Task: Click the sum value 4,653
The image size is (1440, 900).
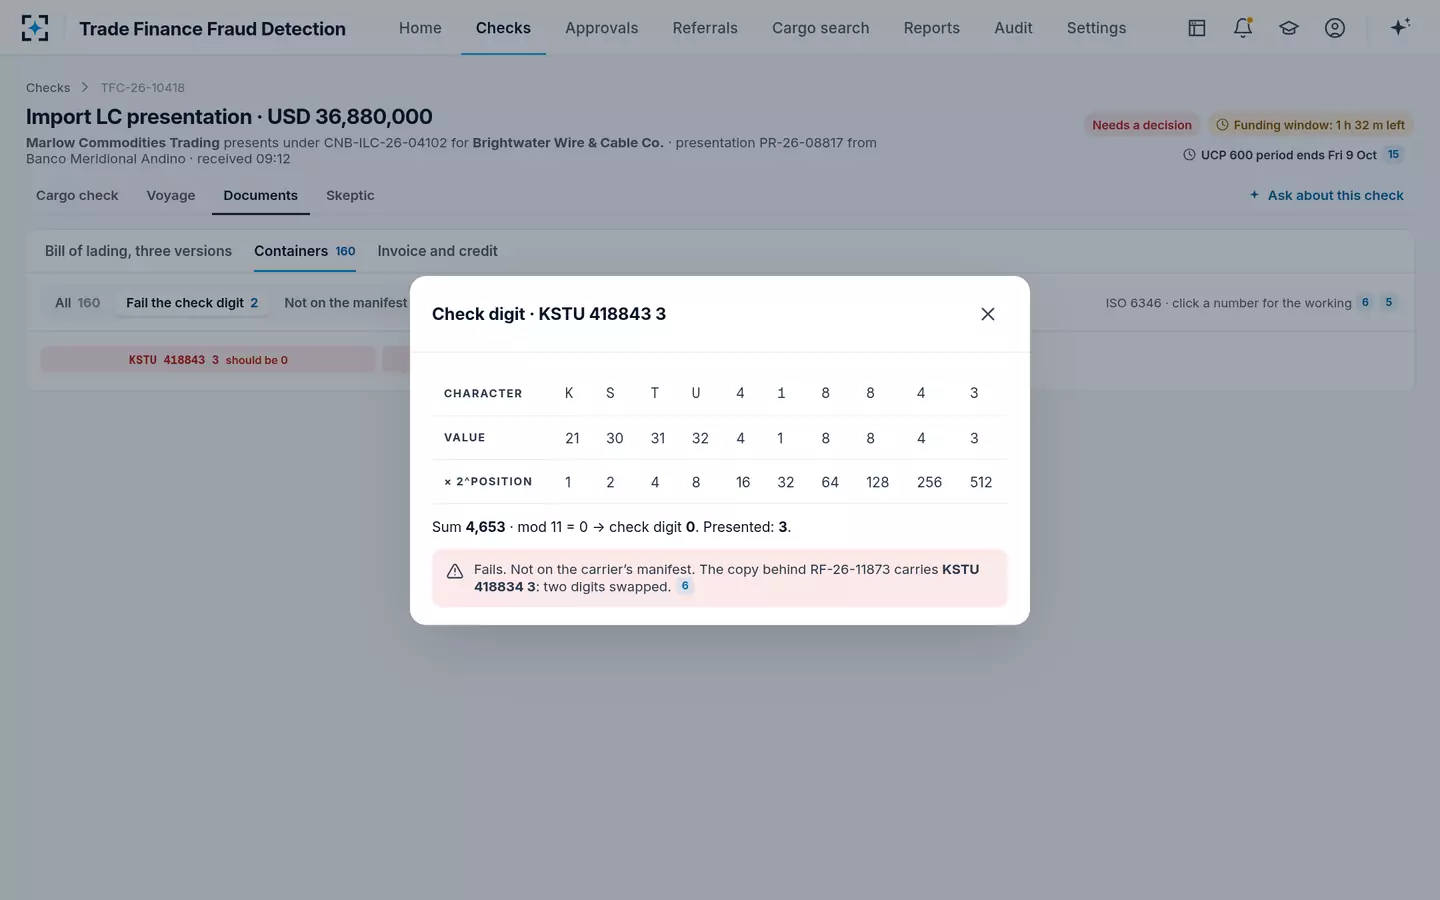Action: click(485, 527)
